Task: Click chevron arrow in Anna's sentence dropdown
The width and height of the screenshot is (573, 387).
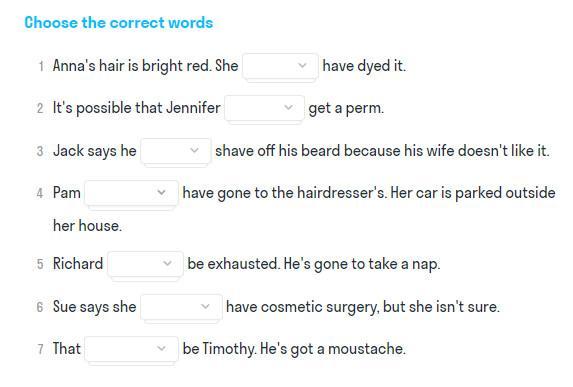Action: pyautogui.click(x=302, y=65)
